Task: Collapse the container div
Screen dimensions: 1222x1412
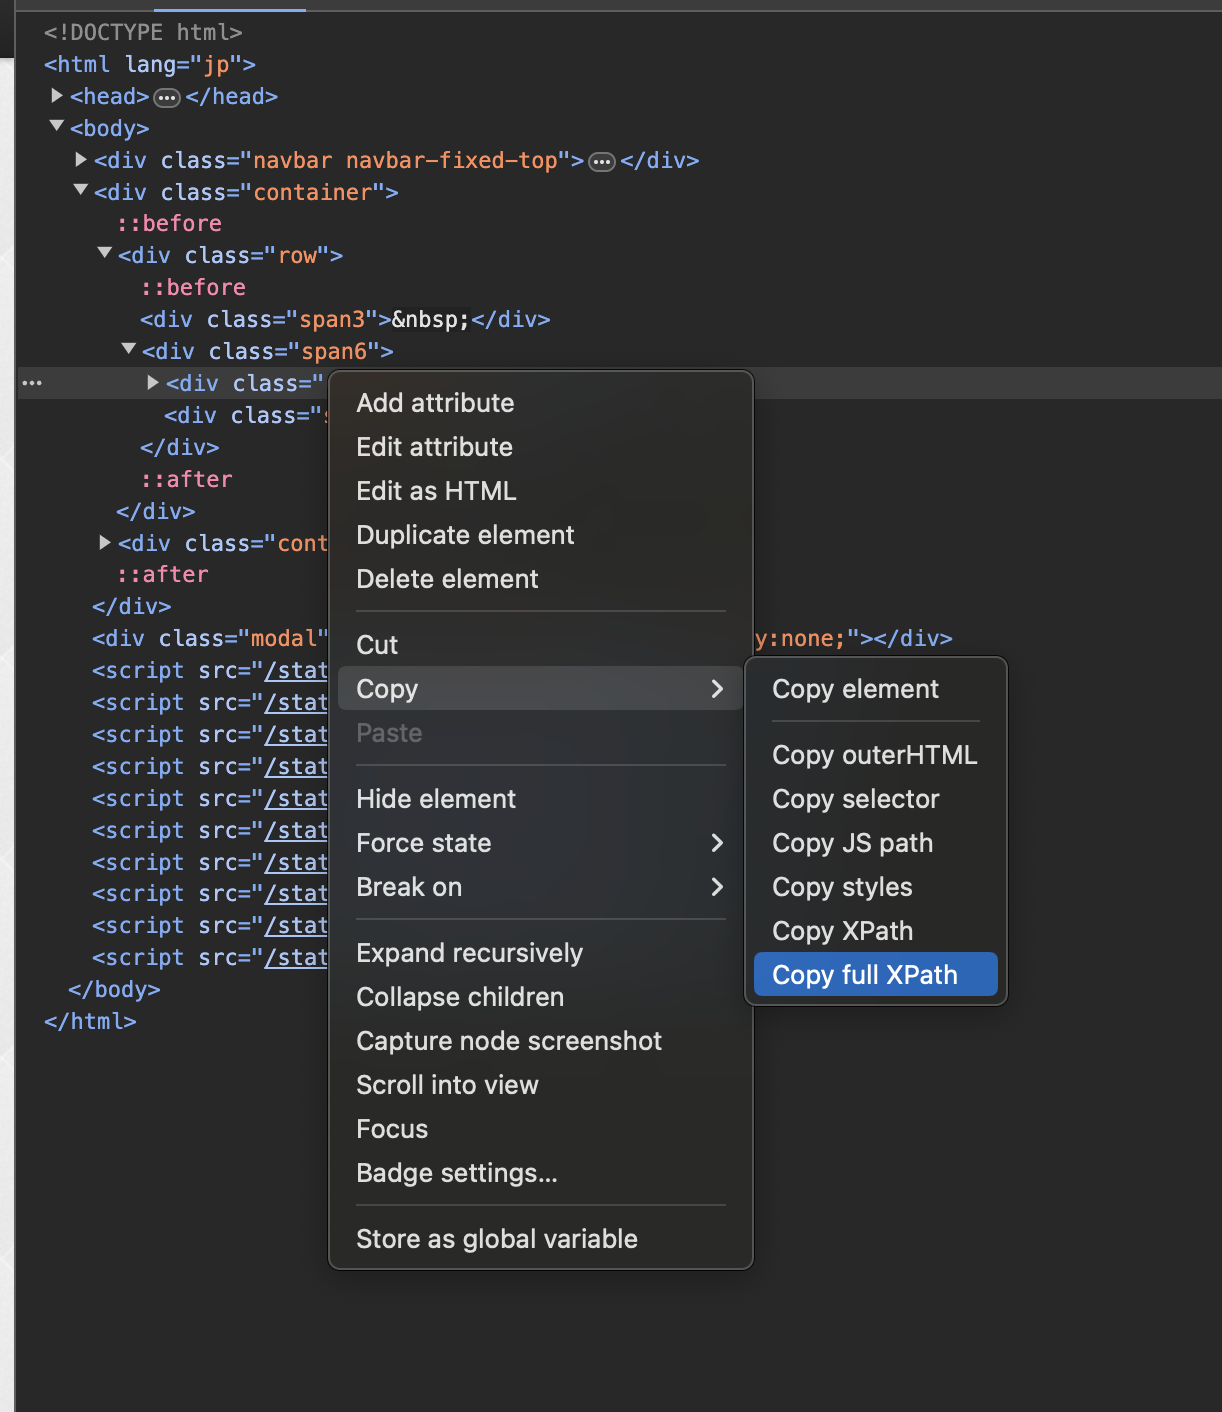Action: [80, 189]
